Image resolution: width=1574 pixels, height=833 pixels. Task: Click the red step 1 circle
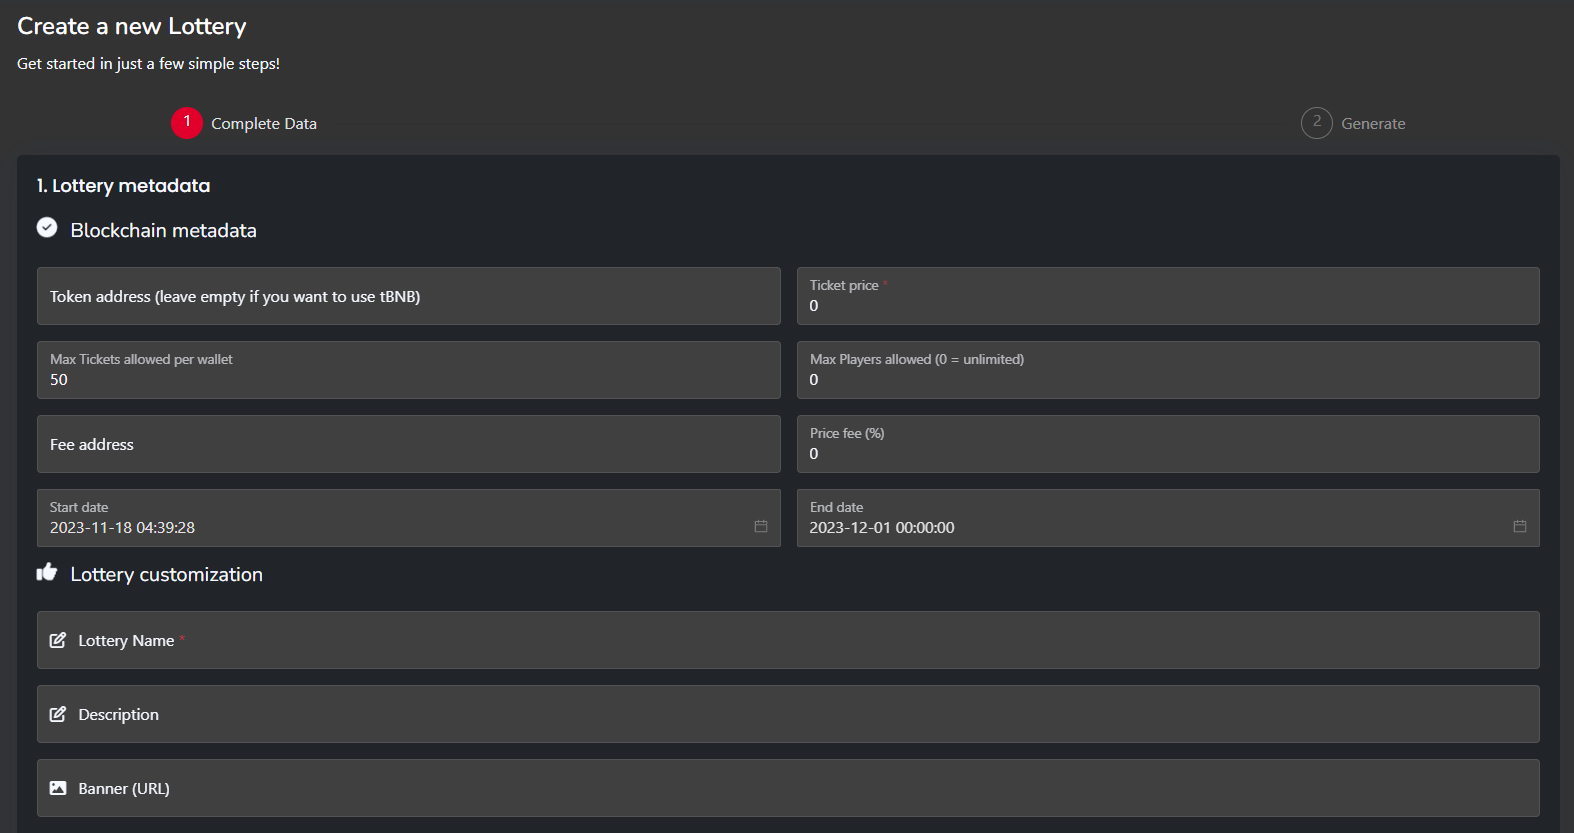pos(187,123)
